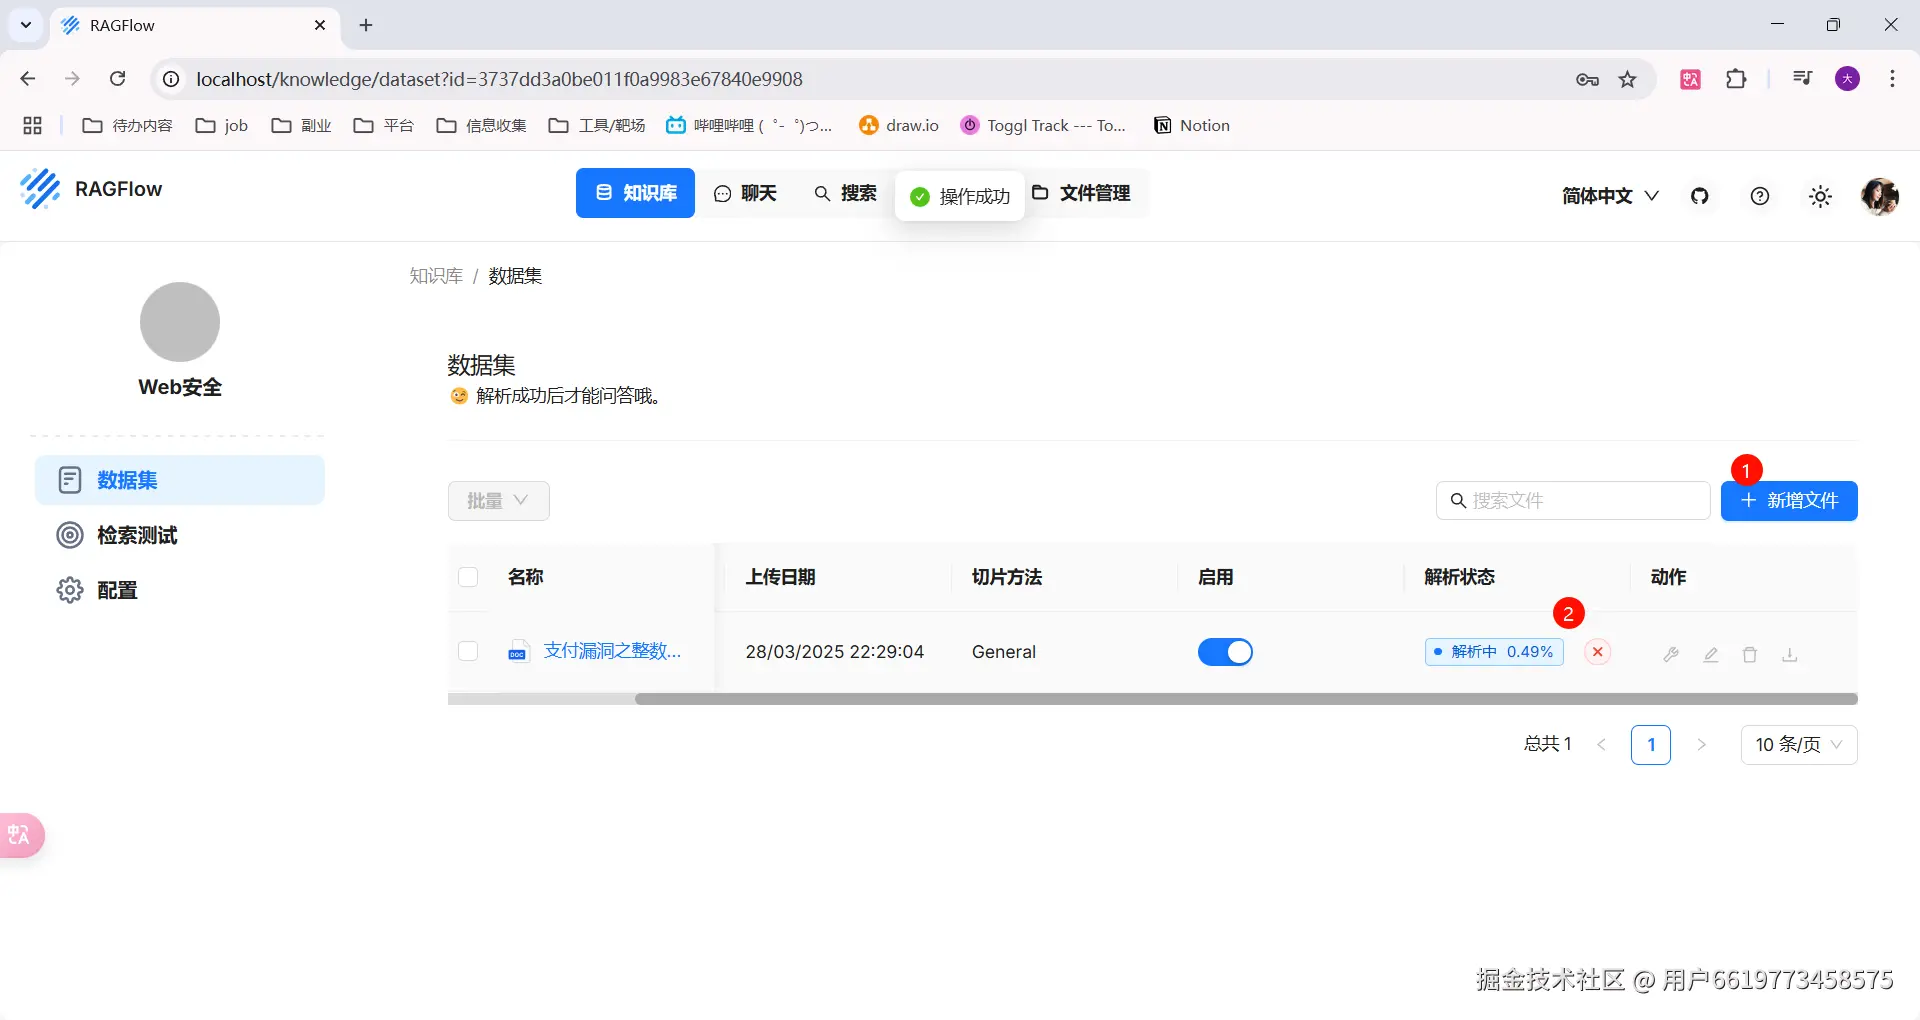Screen dimensions: 1920x1020
Task: Open the 待办内容 bookmark folder
Action: tap(127, 125)
